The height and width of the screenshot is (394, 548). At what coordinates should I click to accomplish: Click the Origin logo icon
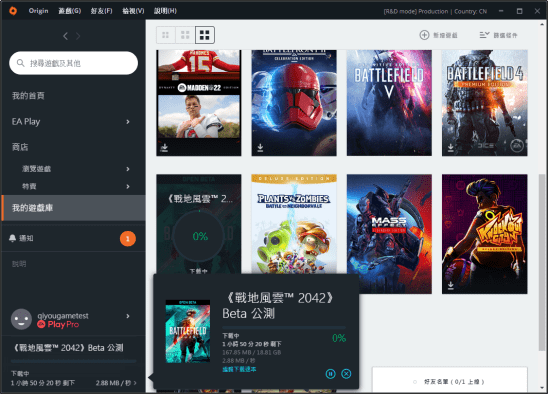[x=13, y=11]
